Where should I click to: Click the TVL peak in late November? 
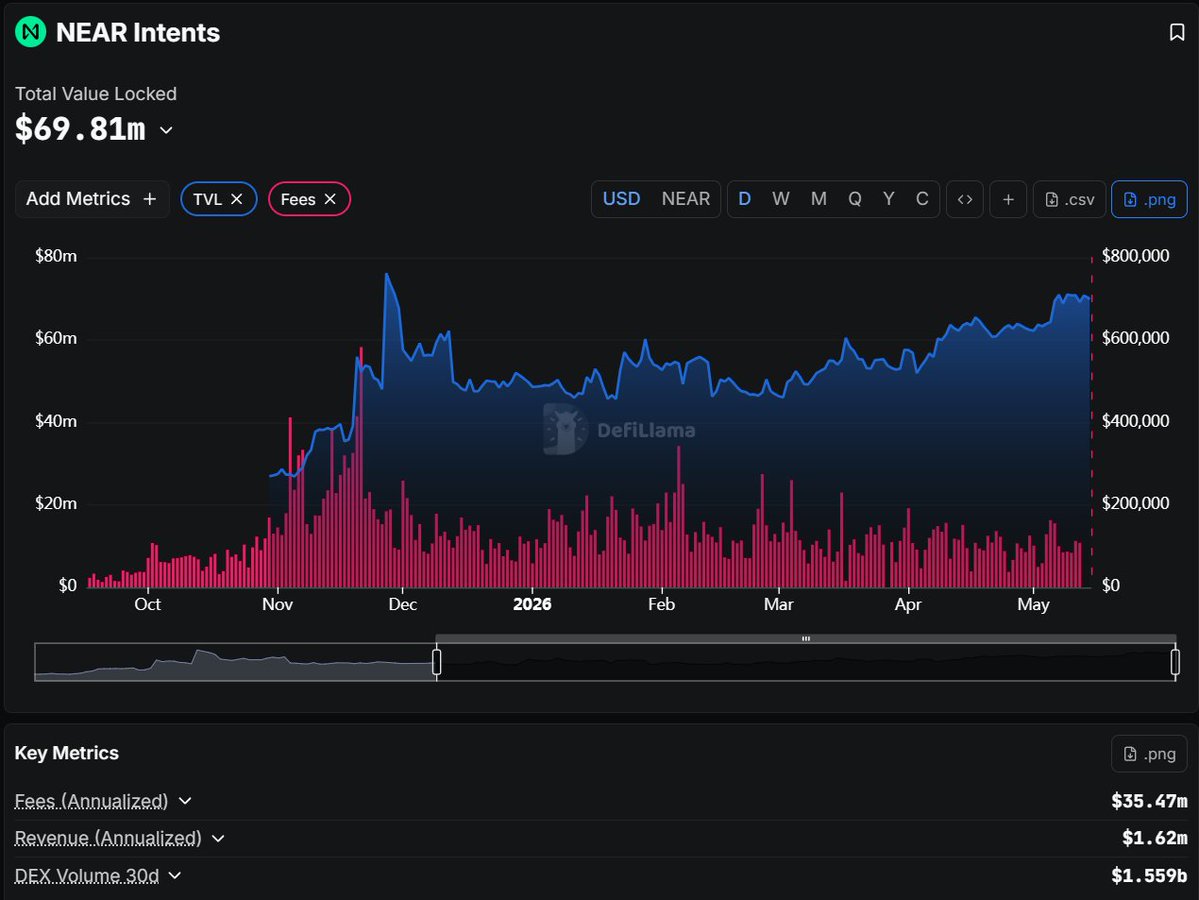387,275
